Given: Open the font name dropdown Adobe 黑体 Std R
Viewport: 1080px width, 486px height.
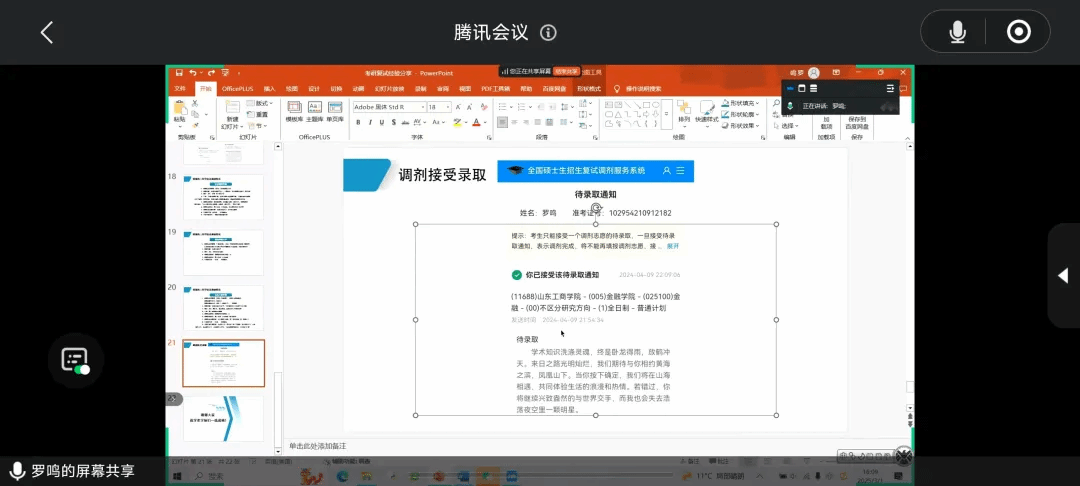Looking at the screenshot, I should tap(422, 107).
